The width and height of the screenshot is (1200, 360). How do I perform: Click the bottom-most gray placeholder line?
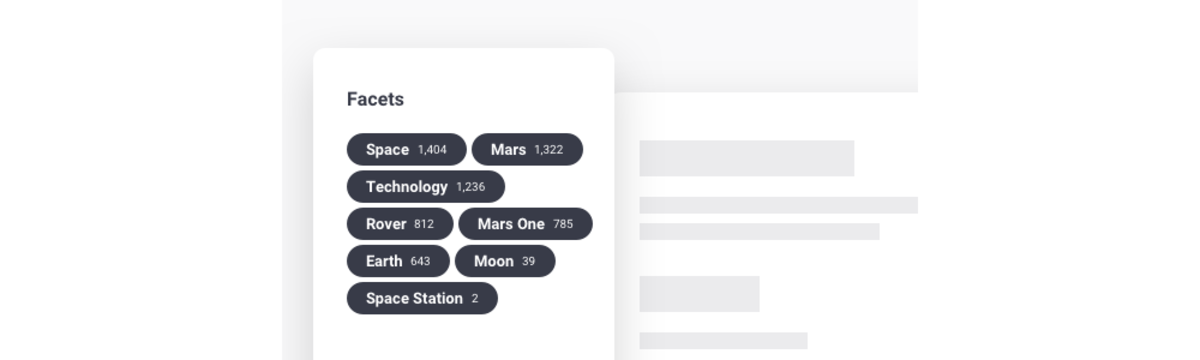point(723,341)
